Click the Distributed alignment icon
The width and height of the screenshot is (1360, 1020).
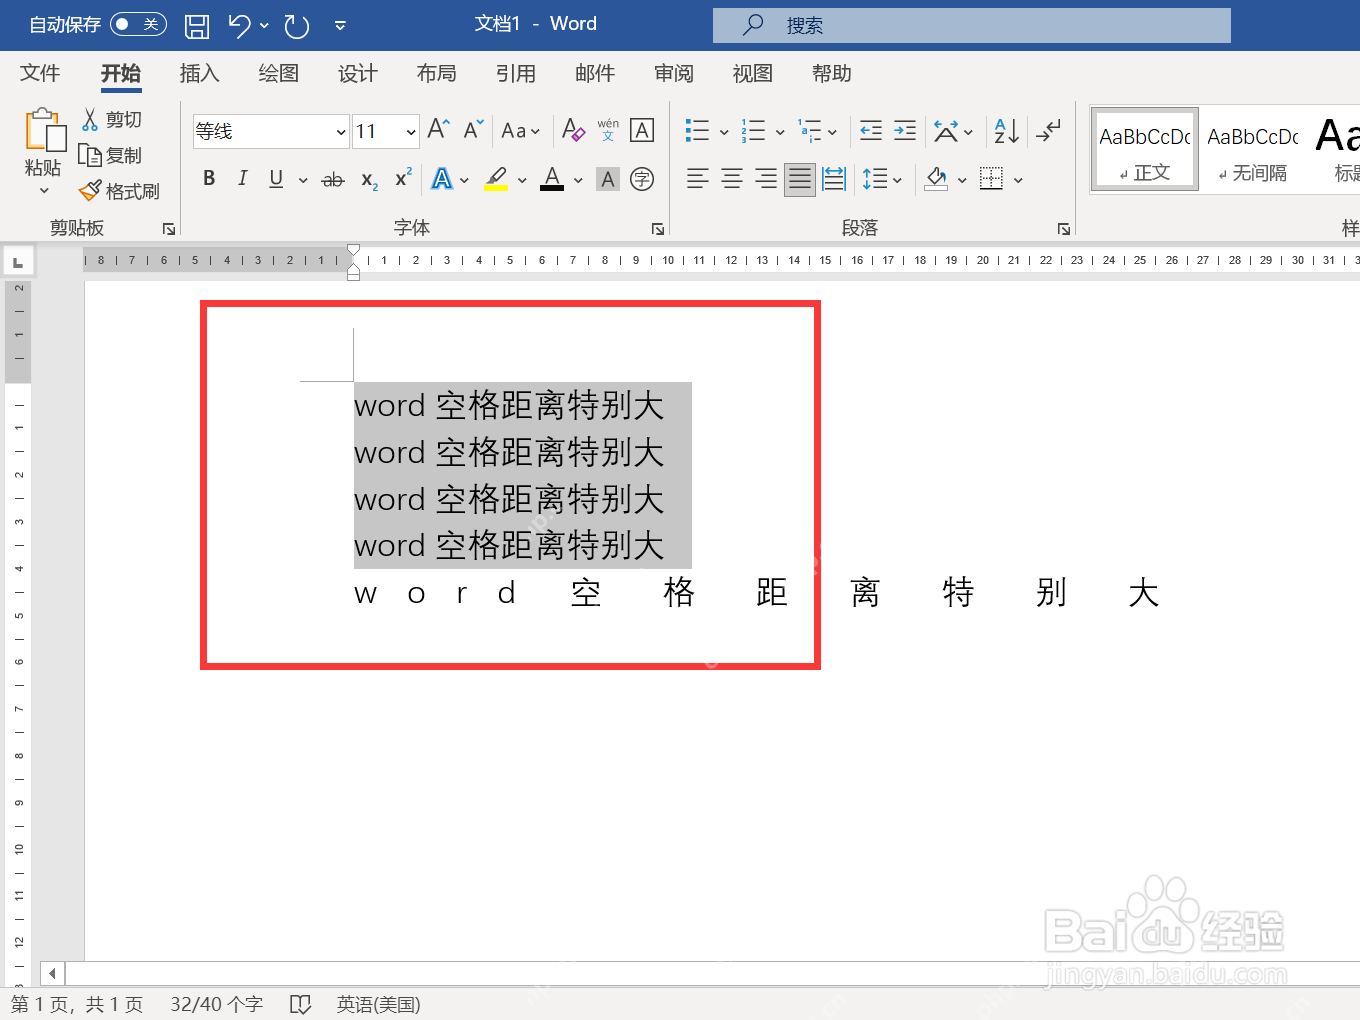tap(834, 179)
